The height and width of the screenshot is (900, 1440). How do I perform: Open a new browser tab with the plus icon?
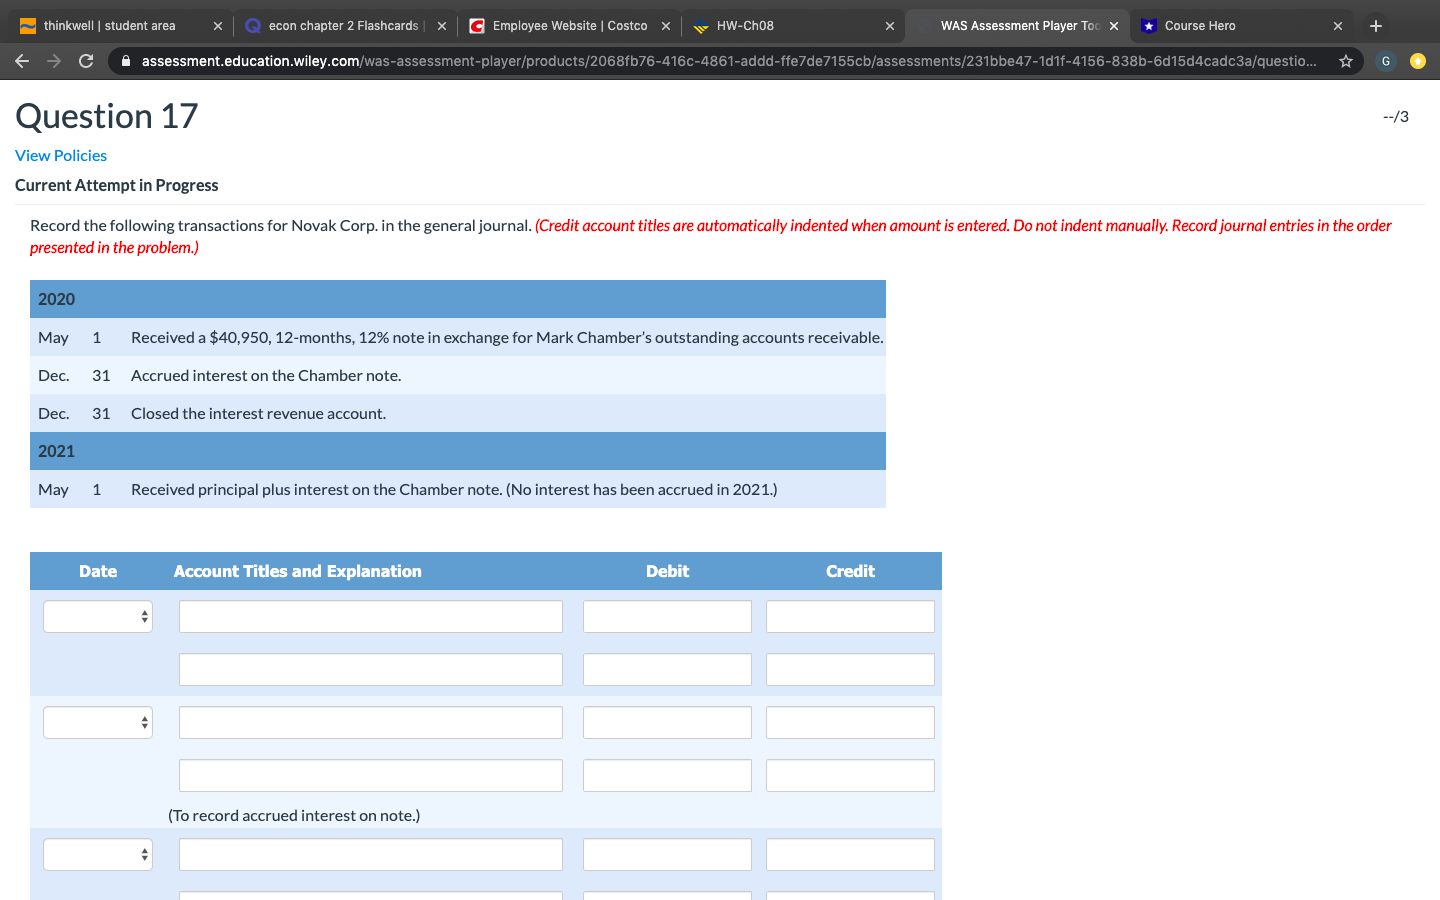(1376, 25)
